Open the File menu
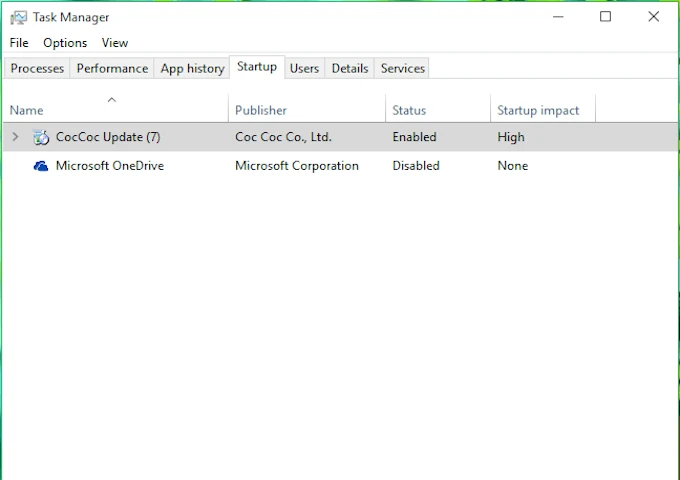This screenshot has height=480, width=680. [19, 43]
